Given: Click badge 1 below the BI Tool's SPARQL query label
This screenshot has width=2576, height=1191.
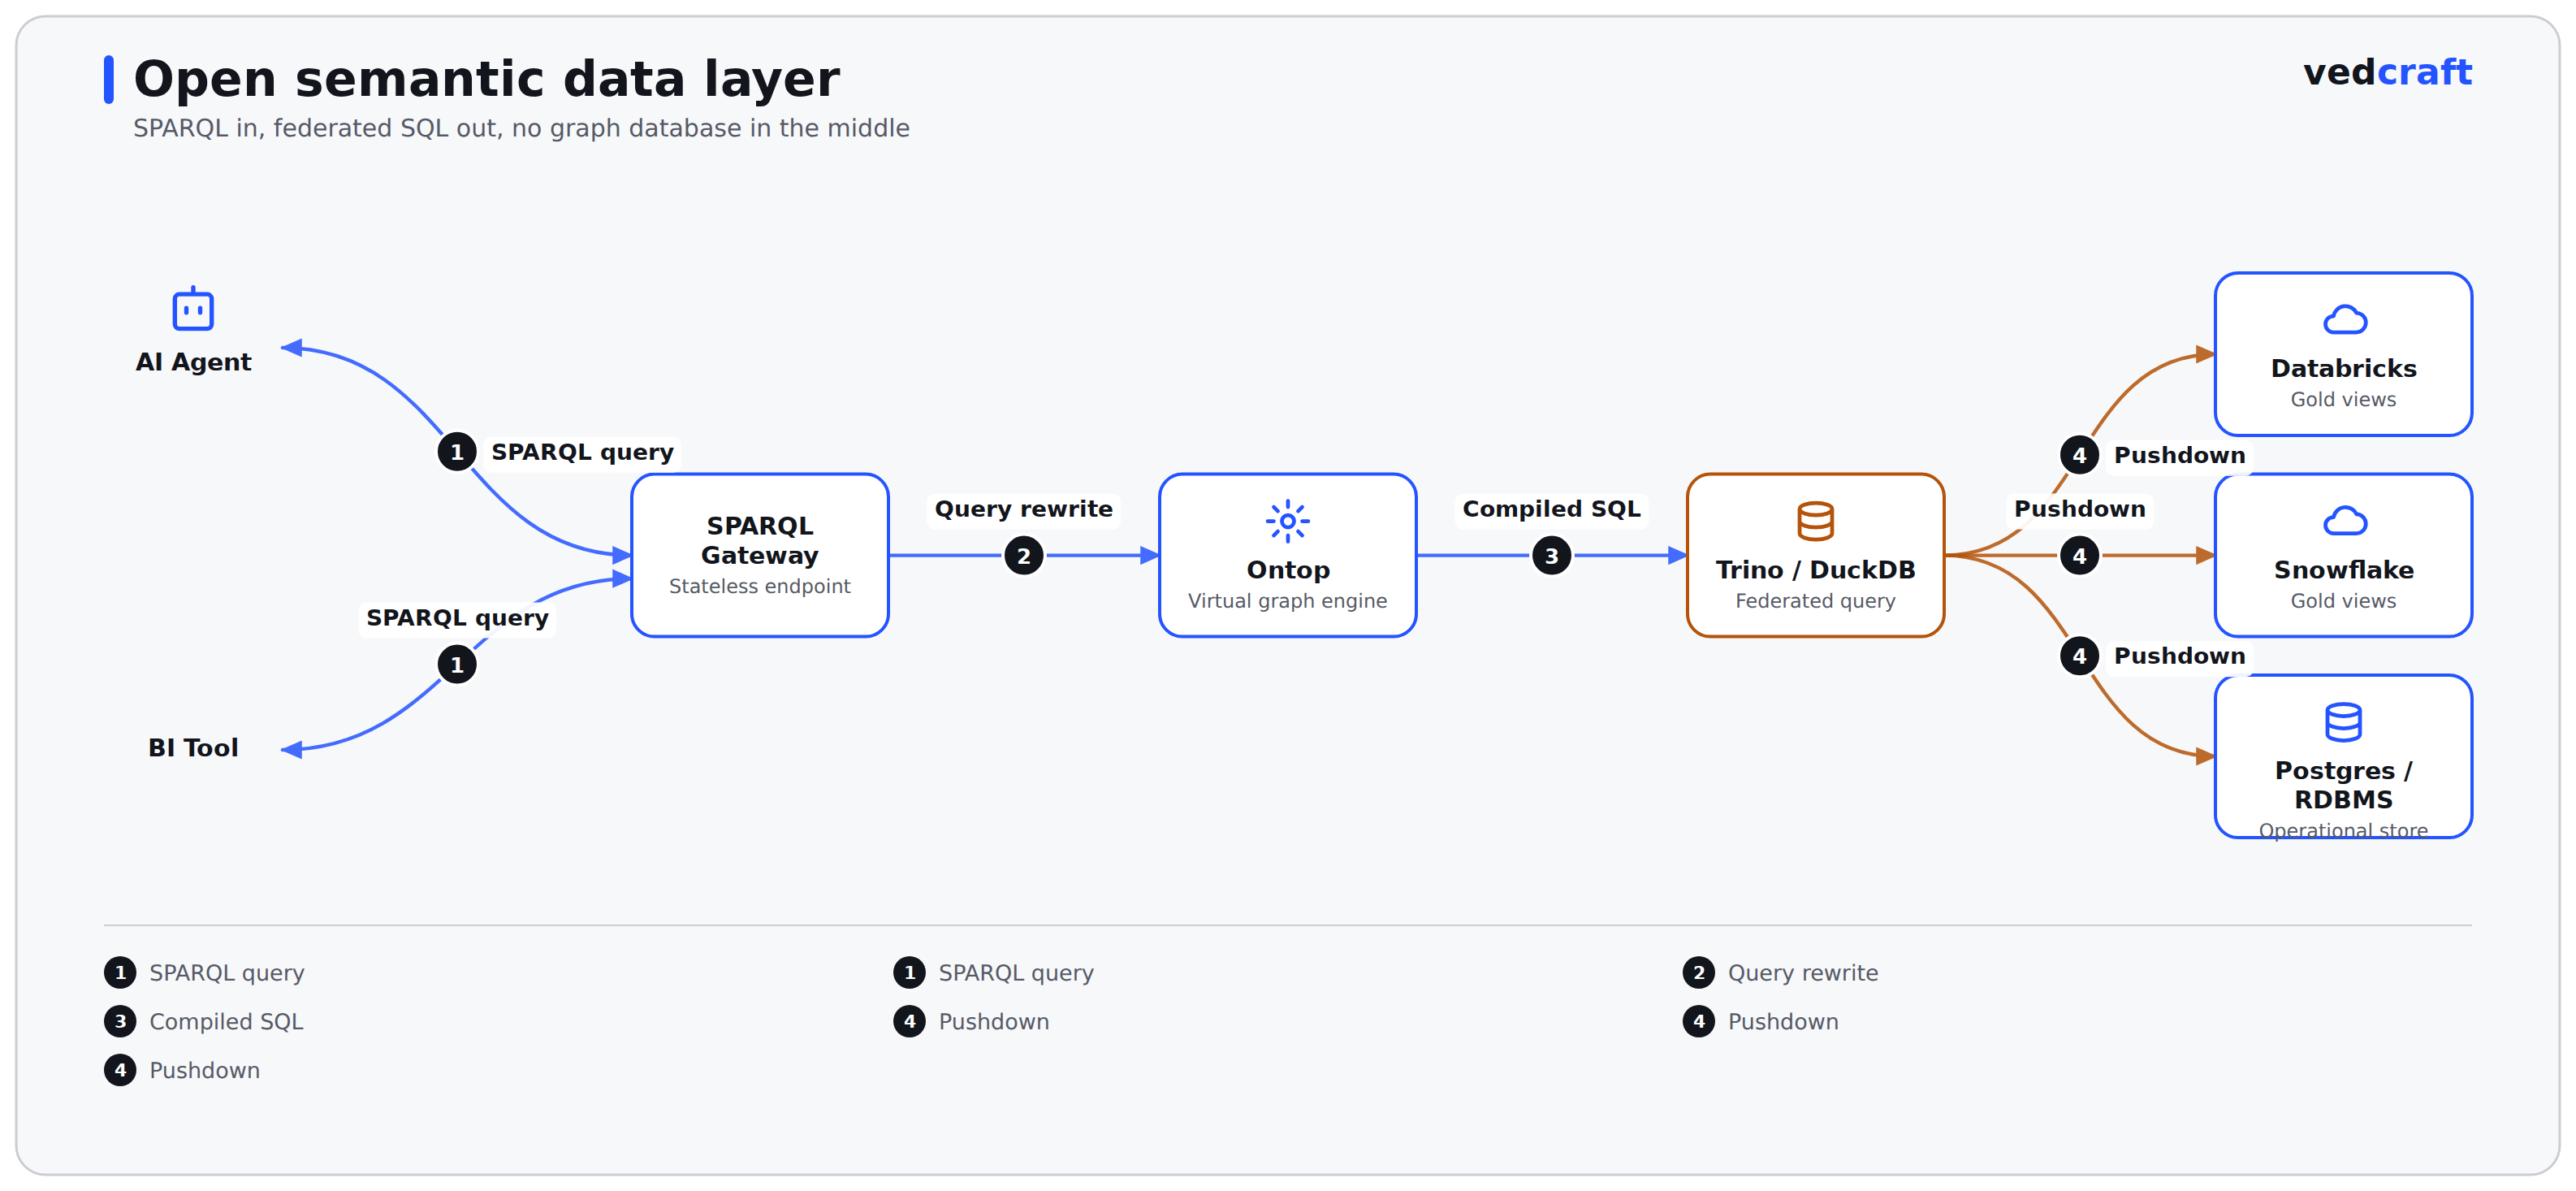Looking at the screenshot, I should point(457,664).
